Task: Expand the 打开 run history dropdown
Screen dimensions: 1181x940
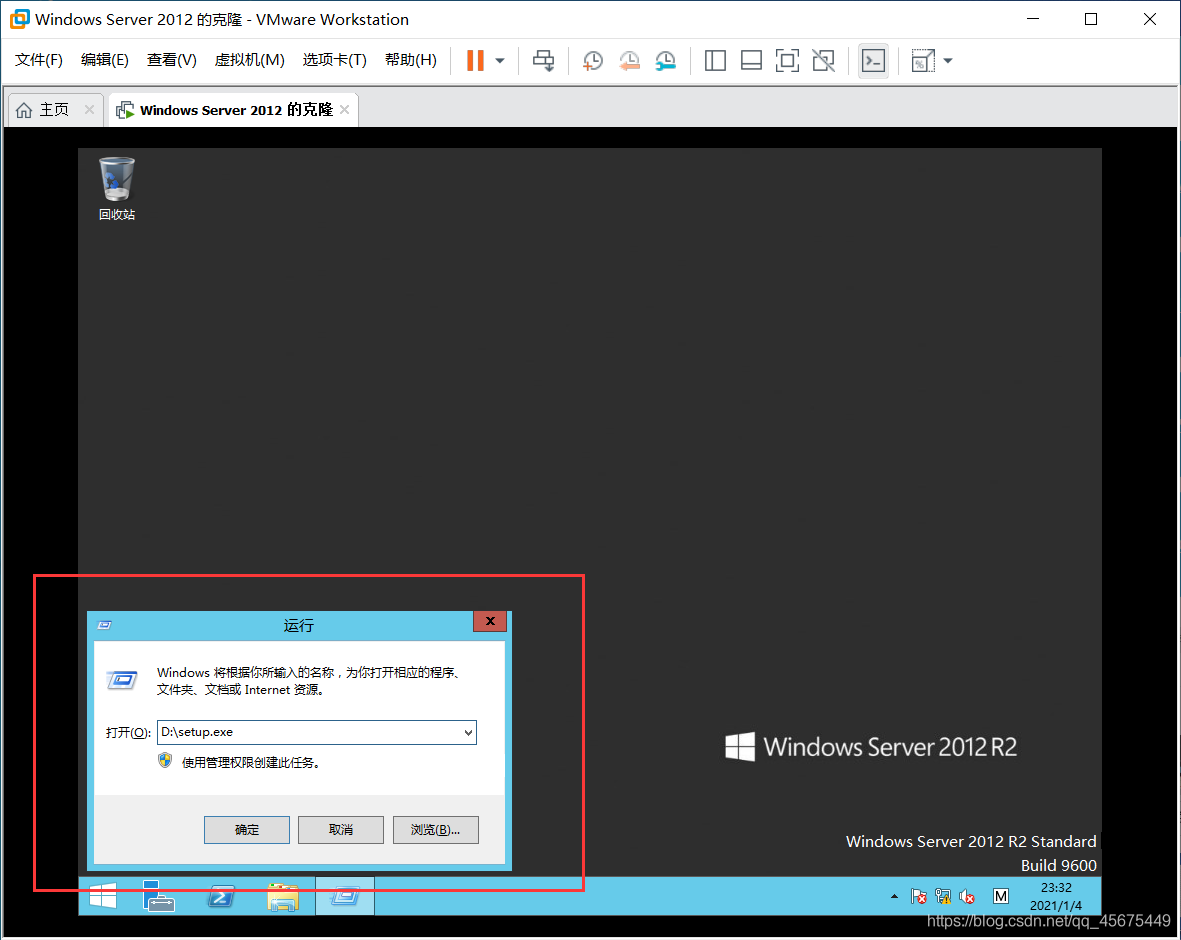Action: 467,732
